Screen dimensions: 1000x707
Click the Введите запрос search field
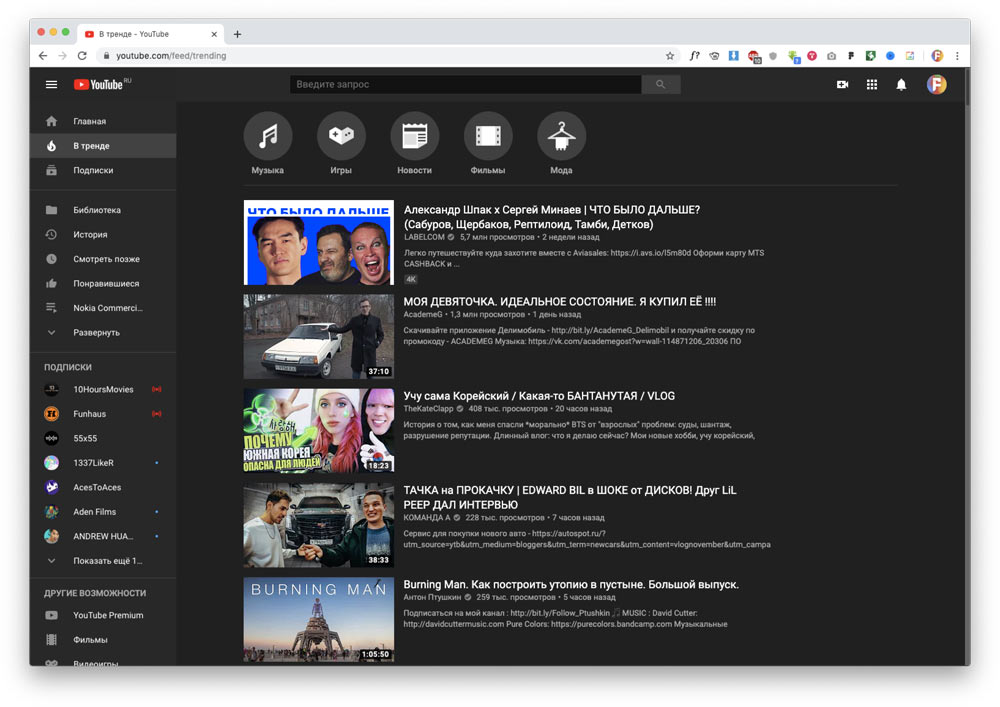[465, 85]
